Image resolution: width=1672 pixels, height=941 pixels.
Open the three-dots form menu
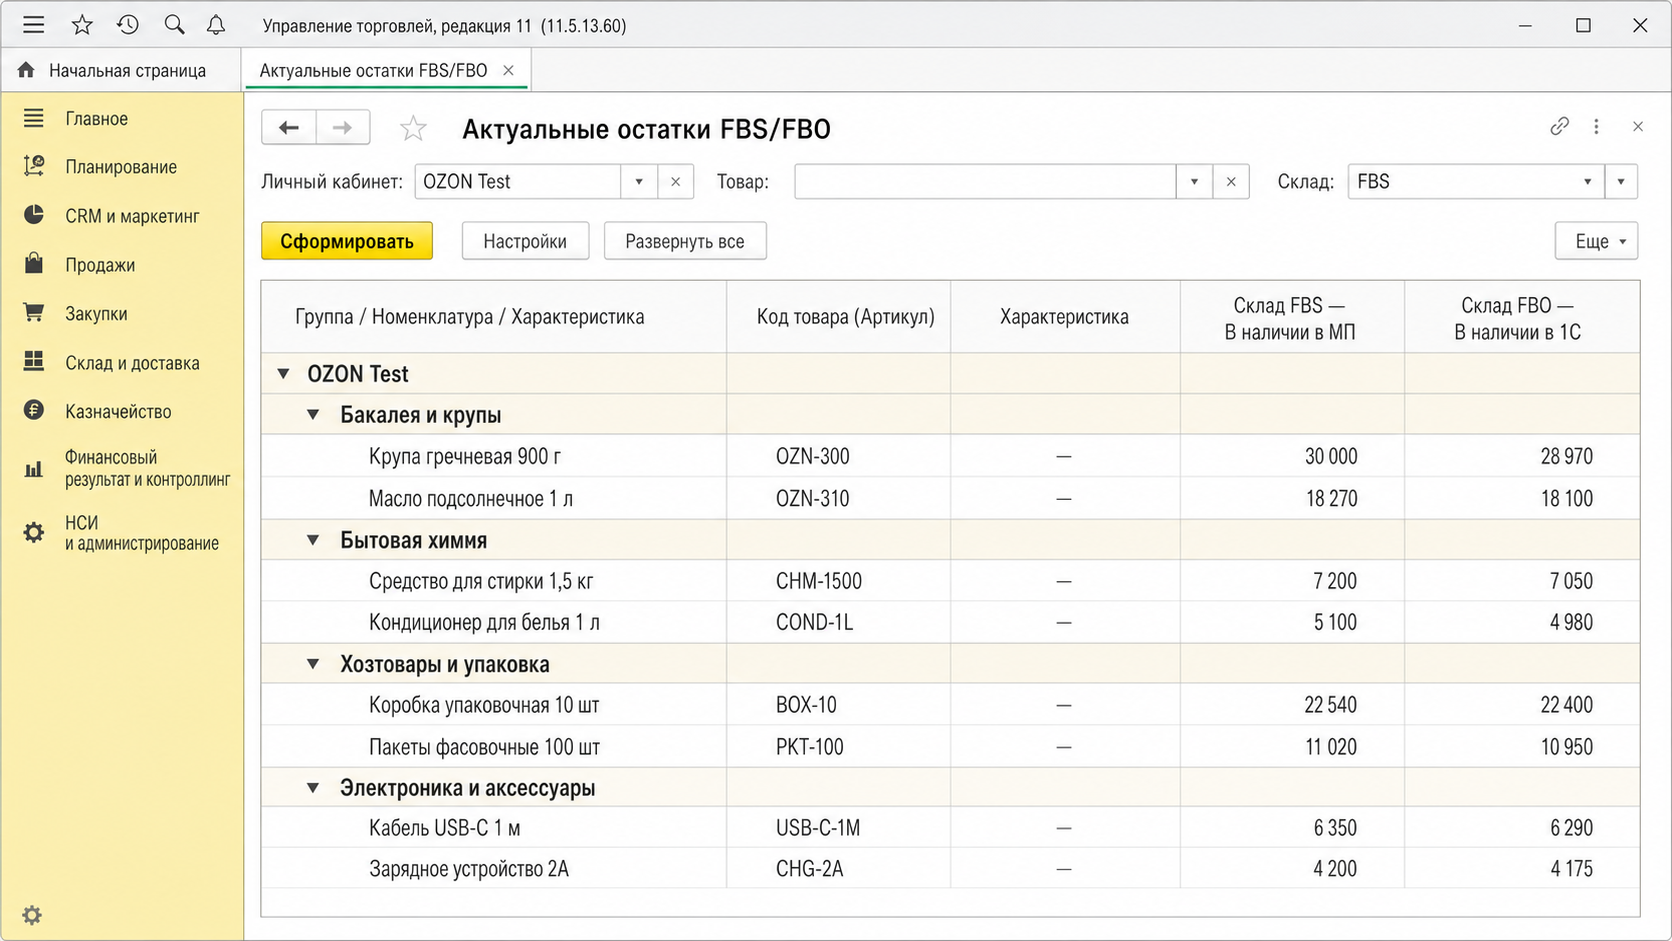pos(1596,126)
